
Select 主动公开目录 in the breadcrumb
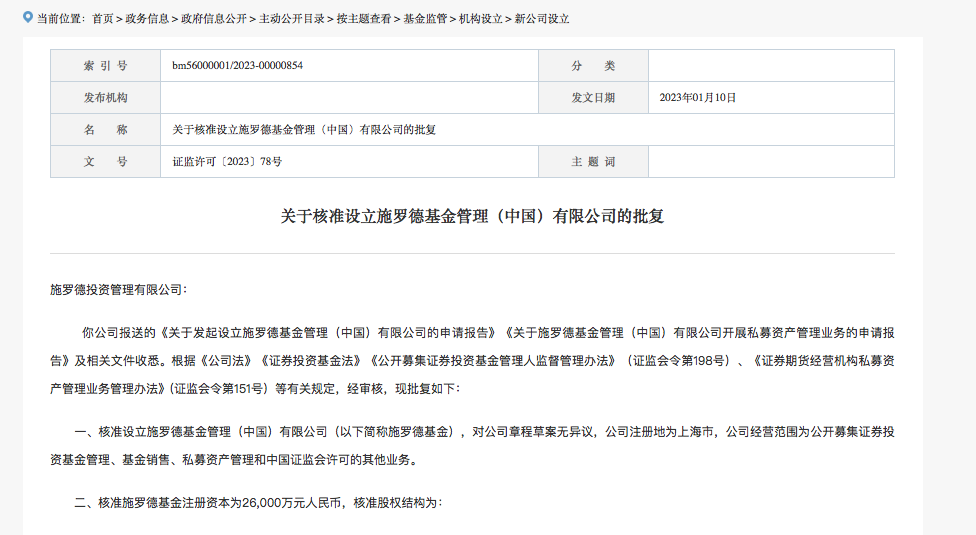(291, 19)
